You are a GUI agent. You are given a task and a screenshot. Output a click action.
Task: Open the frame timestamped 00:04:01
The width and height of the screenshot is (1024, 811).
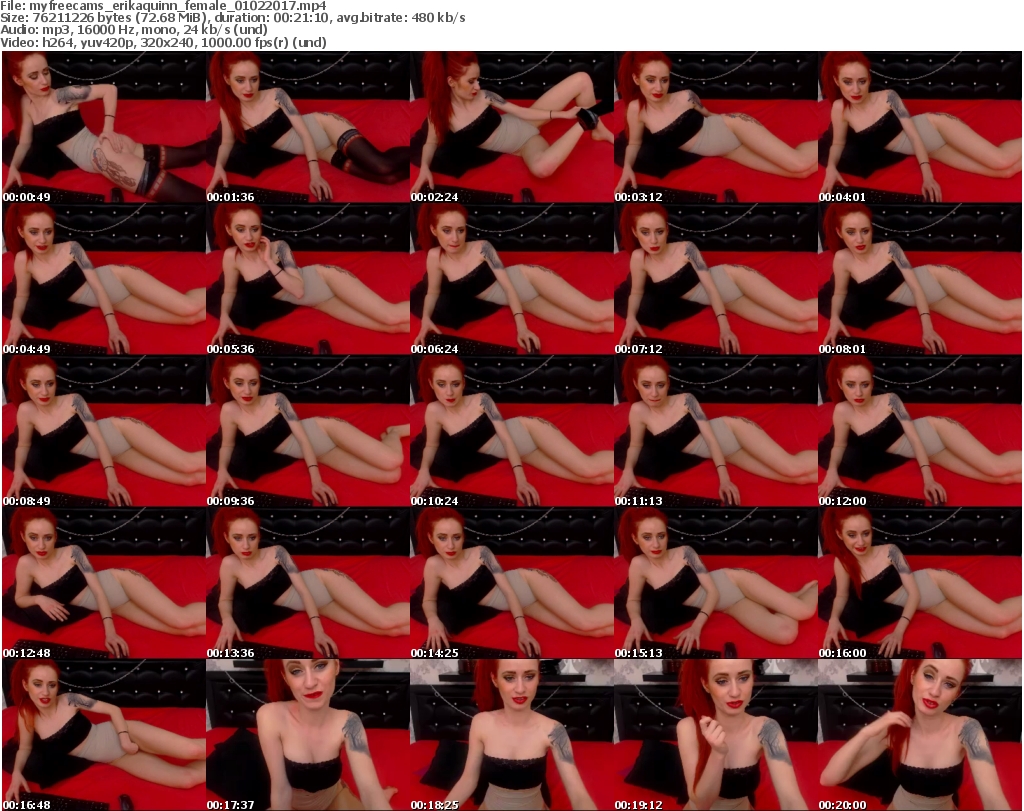pos(920,127)
